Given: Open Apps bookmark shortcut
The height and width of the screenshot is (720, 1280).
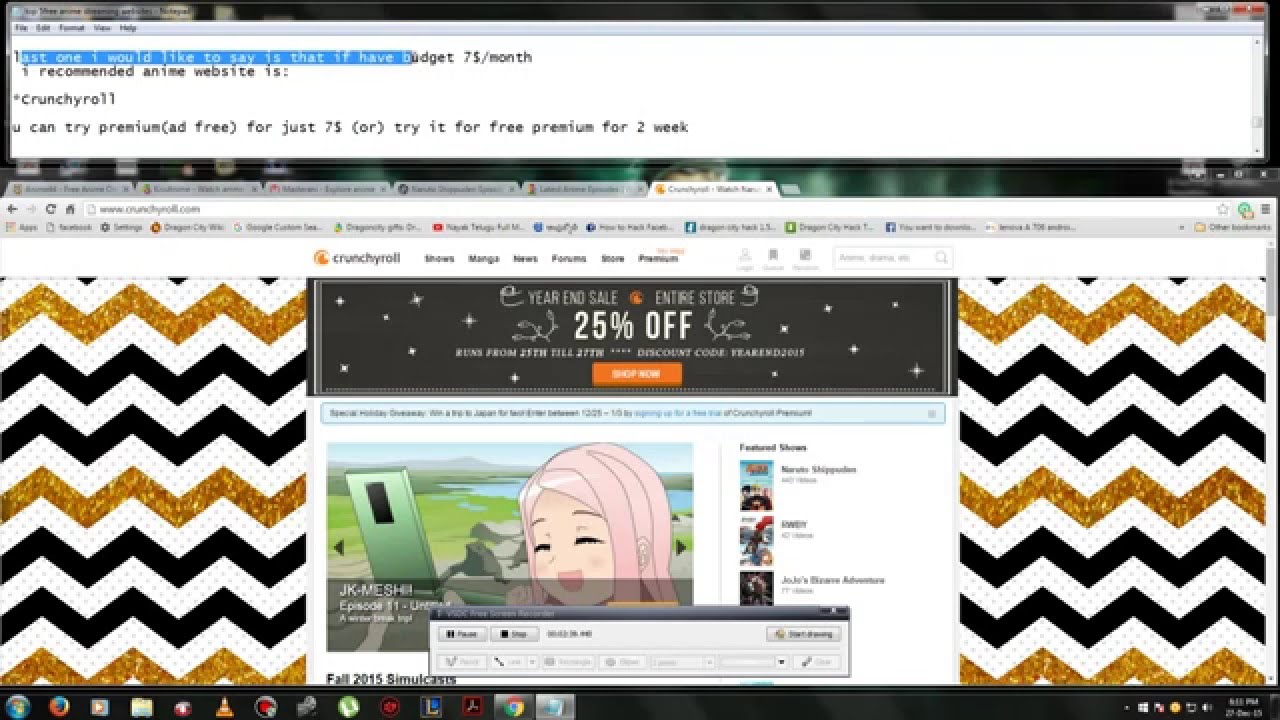Looking at the screenshot, I should pos(21,227).
